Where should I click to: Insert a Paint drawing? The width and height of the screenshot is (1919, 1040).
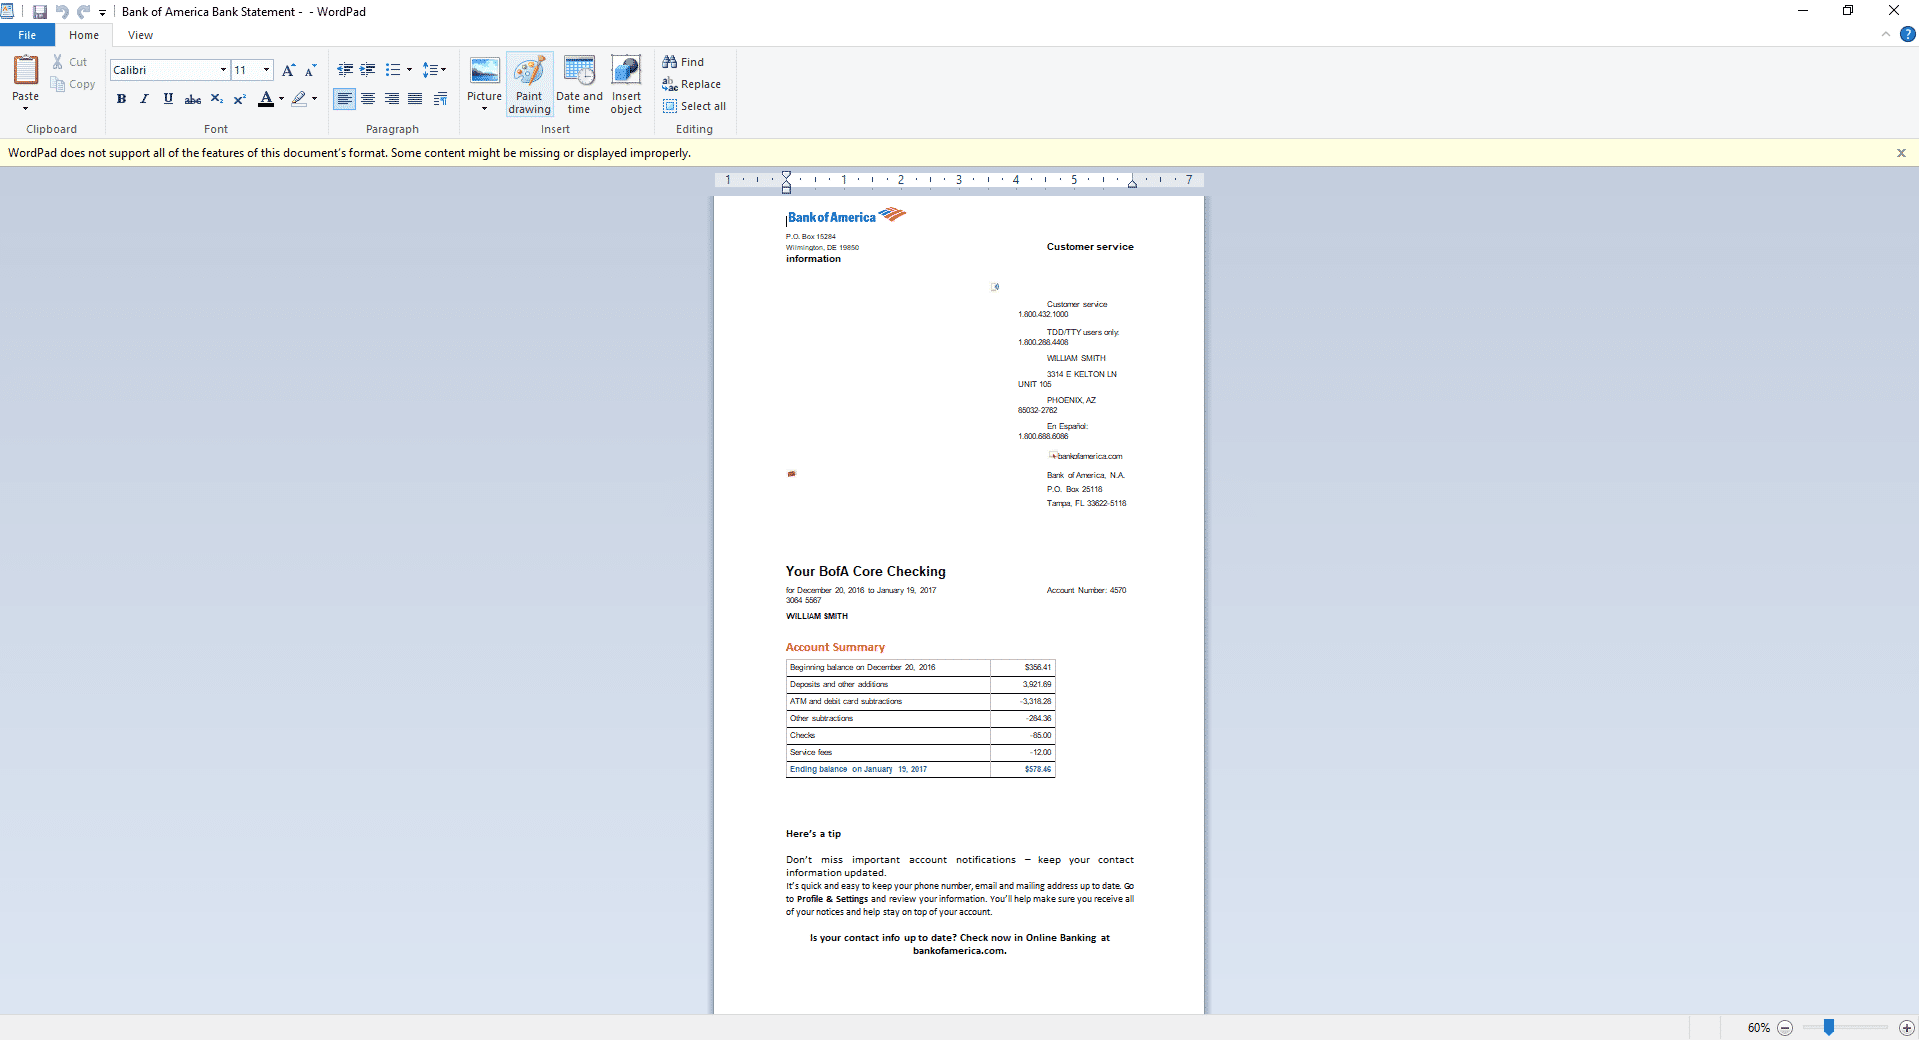pos(529,84)
